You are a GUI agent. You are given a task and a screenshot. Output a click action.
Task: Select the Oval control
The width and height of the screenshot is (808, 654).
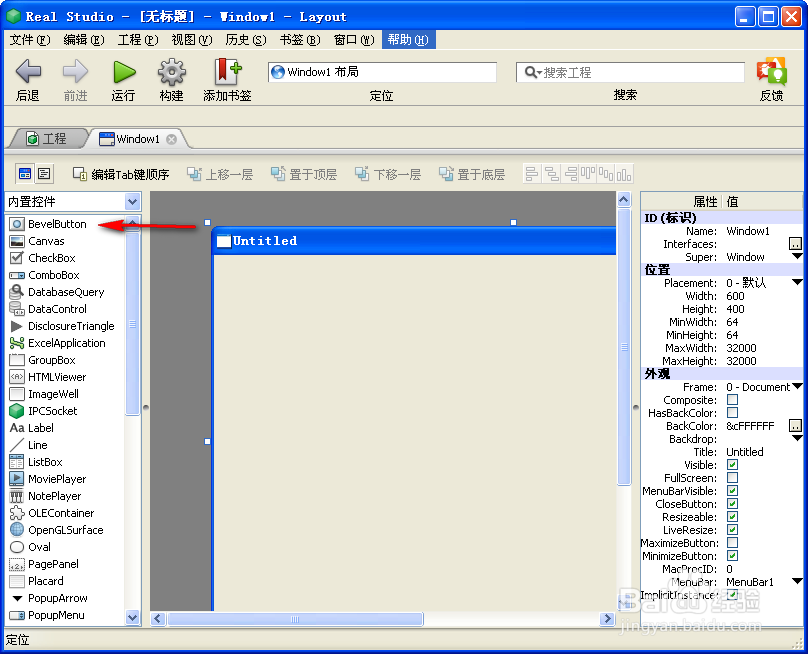[x=39, y=547]
